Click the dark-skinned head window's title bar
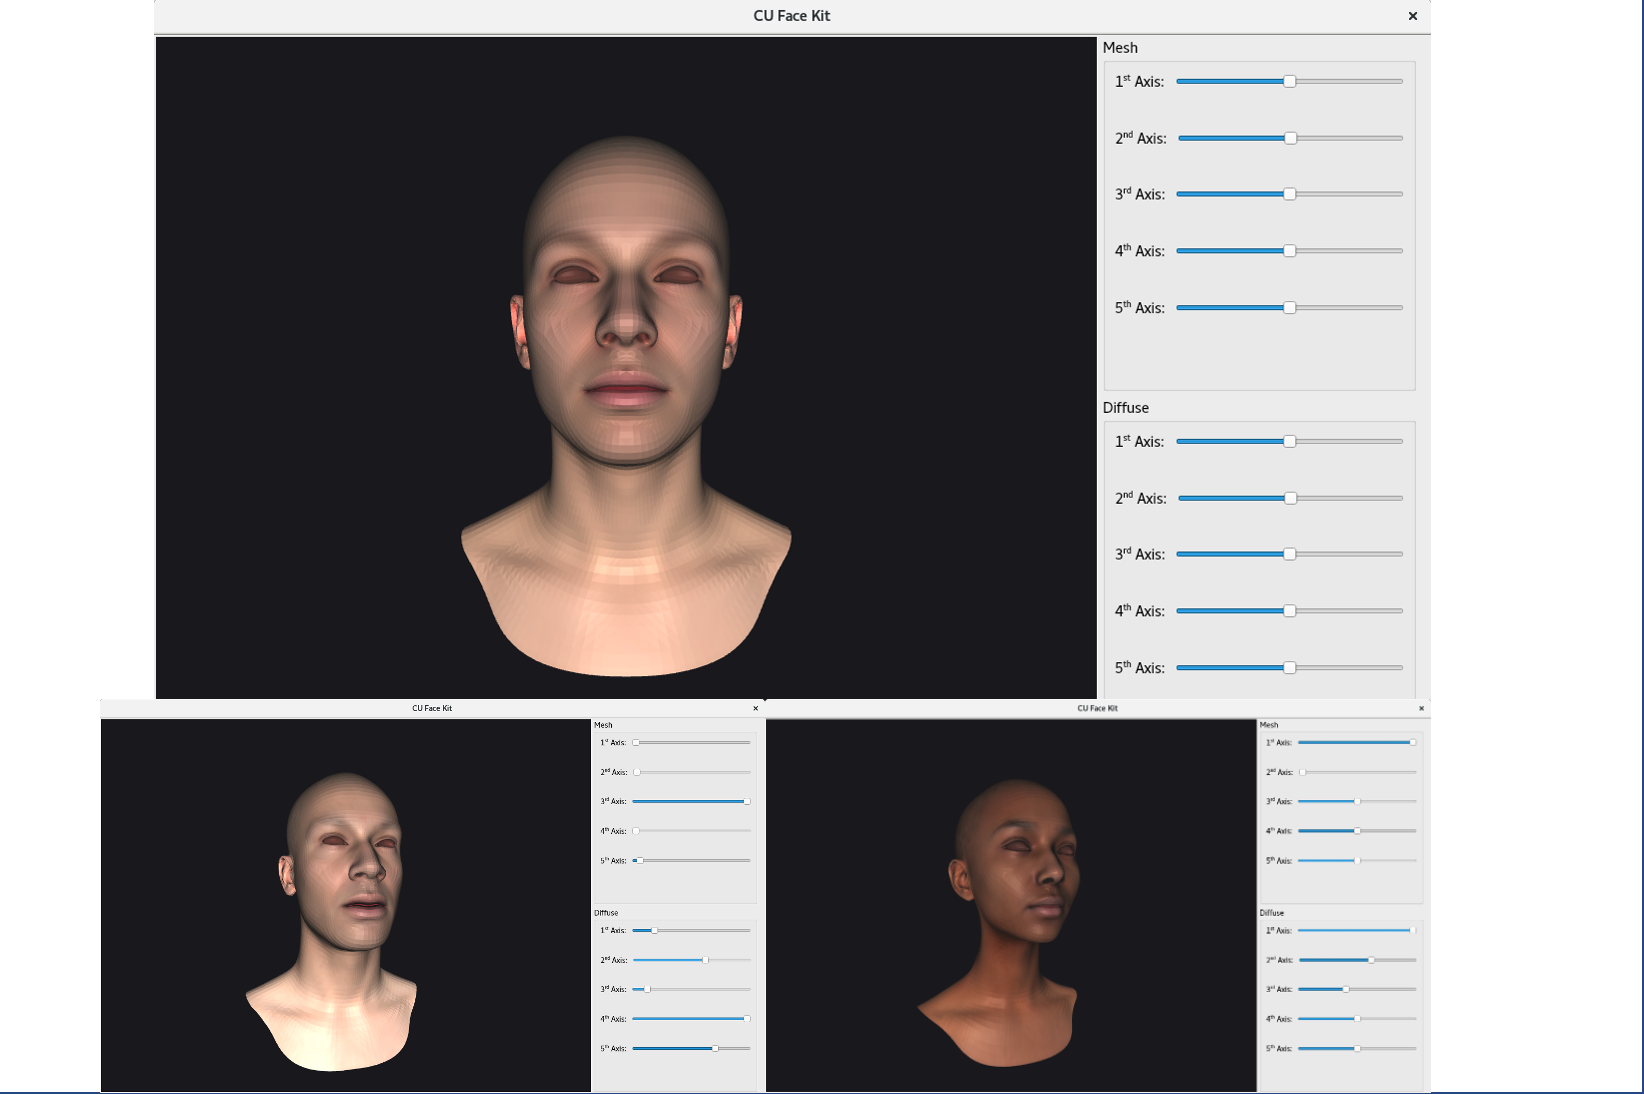Screen dimensions: 1644x1094 coord(1097,708)
